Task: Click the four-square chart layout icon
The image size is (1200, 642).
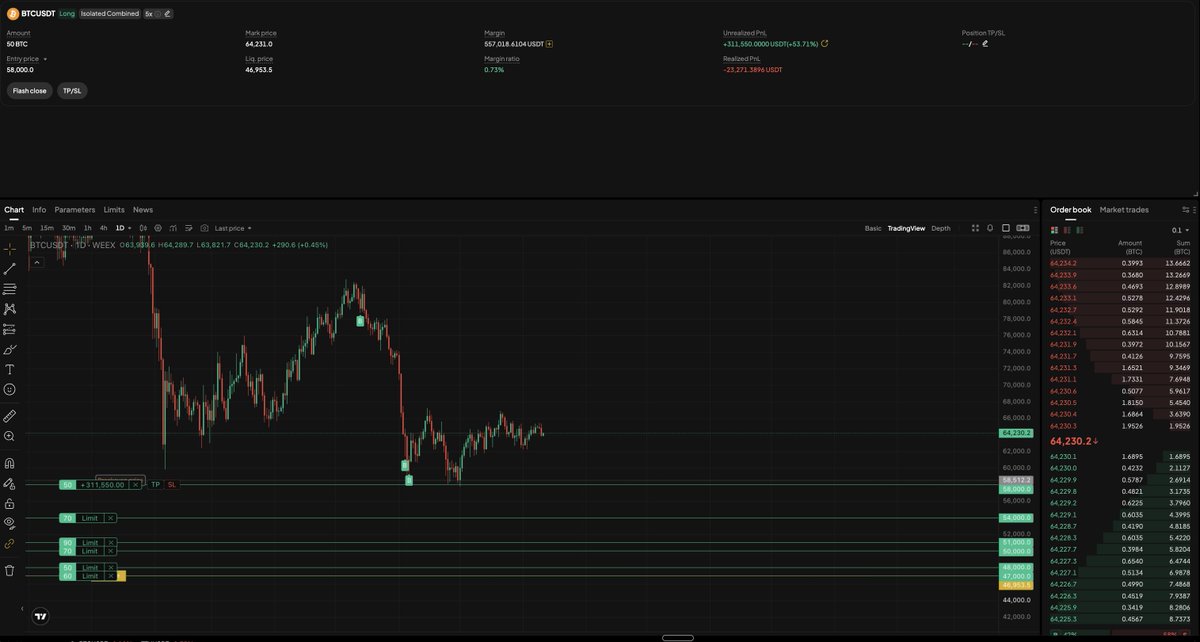Action: [975, 228]
